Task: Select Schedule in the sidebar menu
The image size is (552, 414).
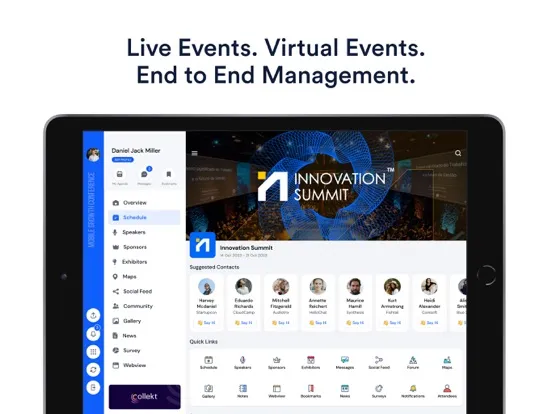Action: [144, 218]
